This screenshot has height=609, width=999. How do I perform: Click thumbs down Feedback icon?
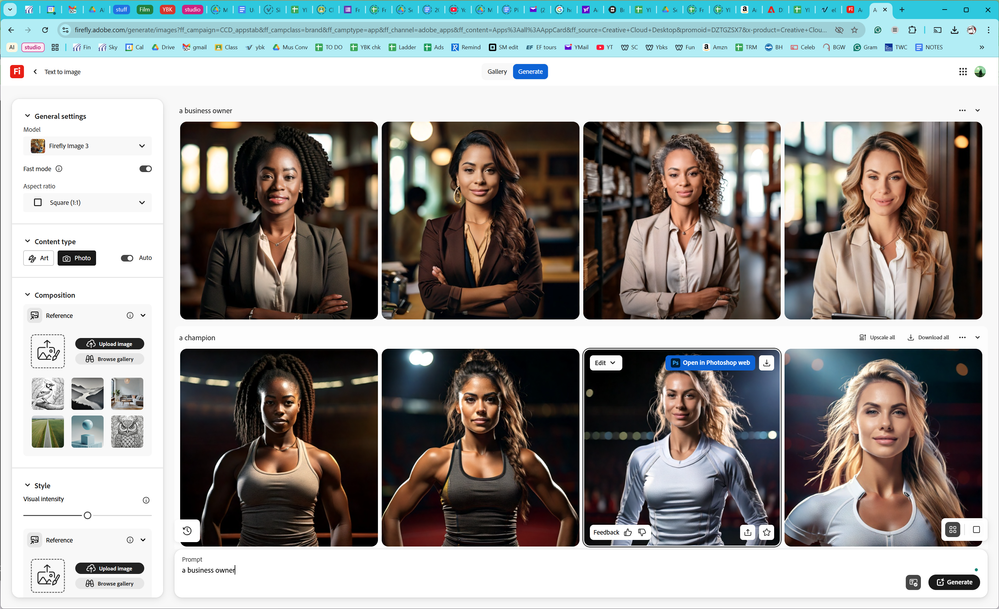click(x=642, y=533)
